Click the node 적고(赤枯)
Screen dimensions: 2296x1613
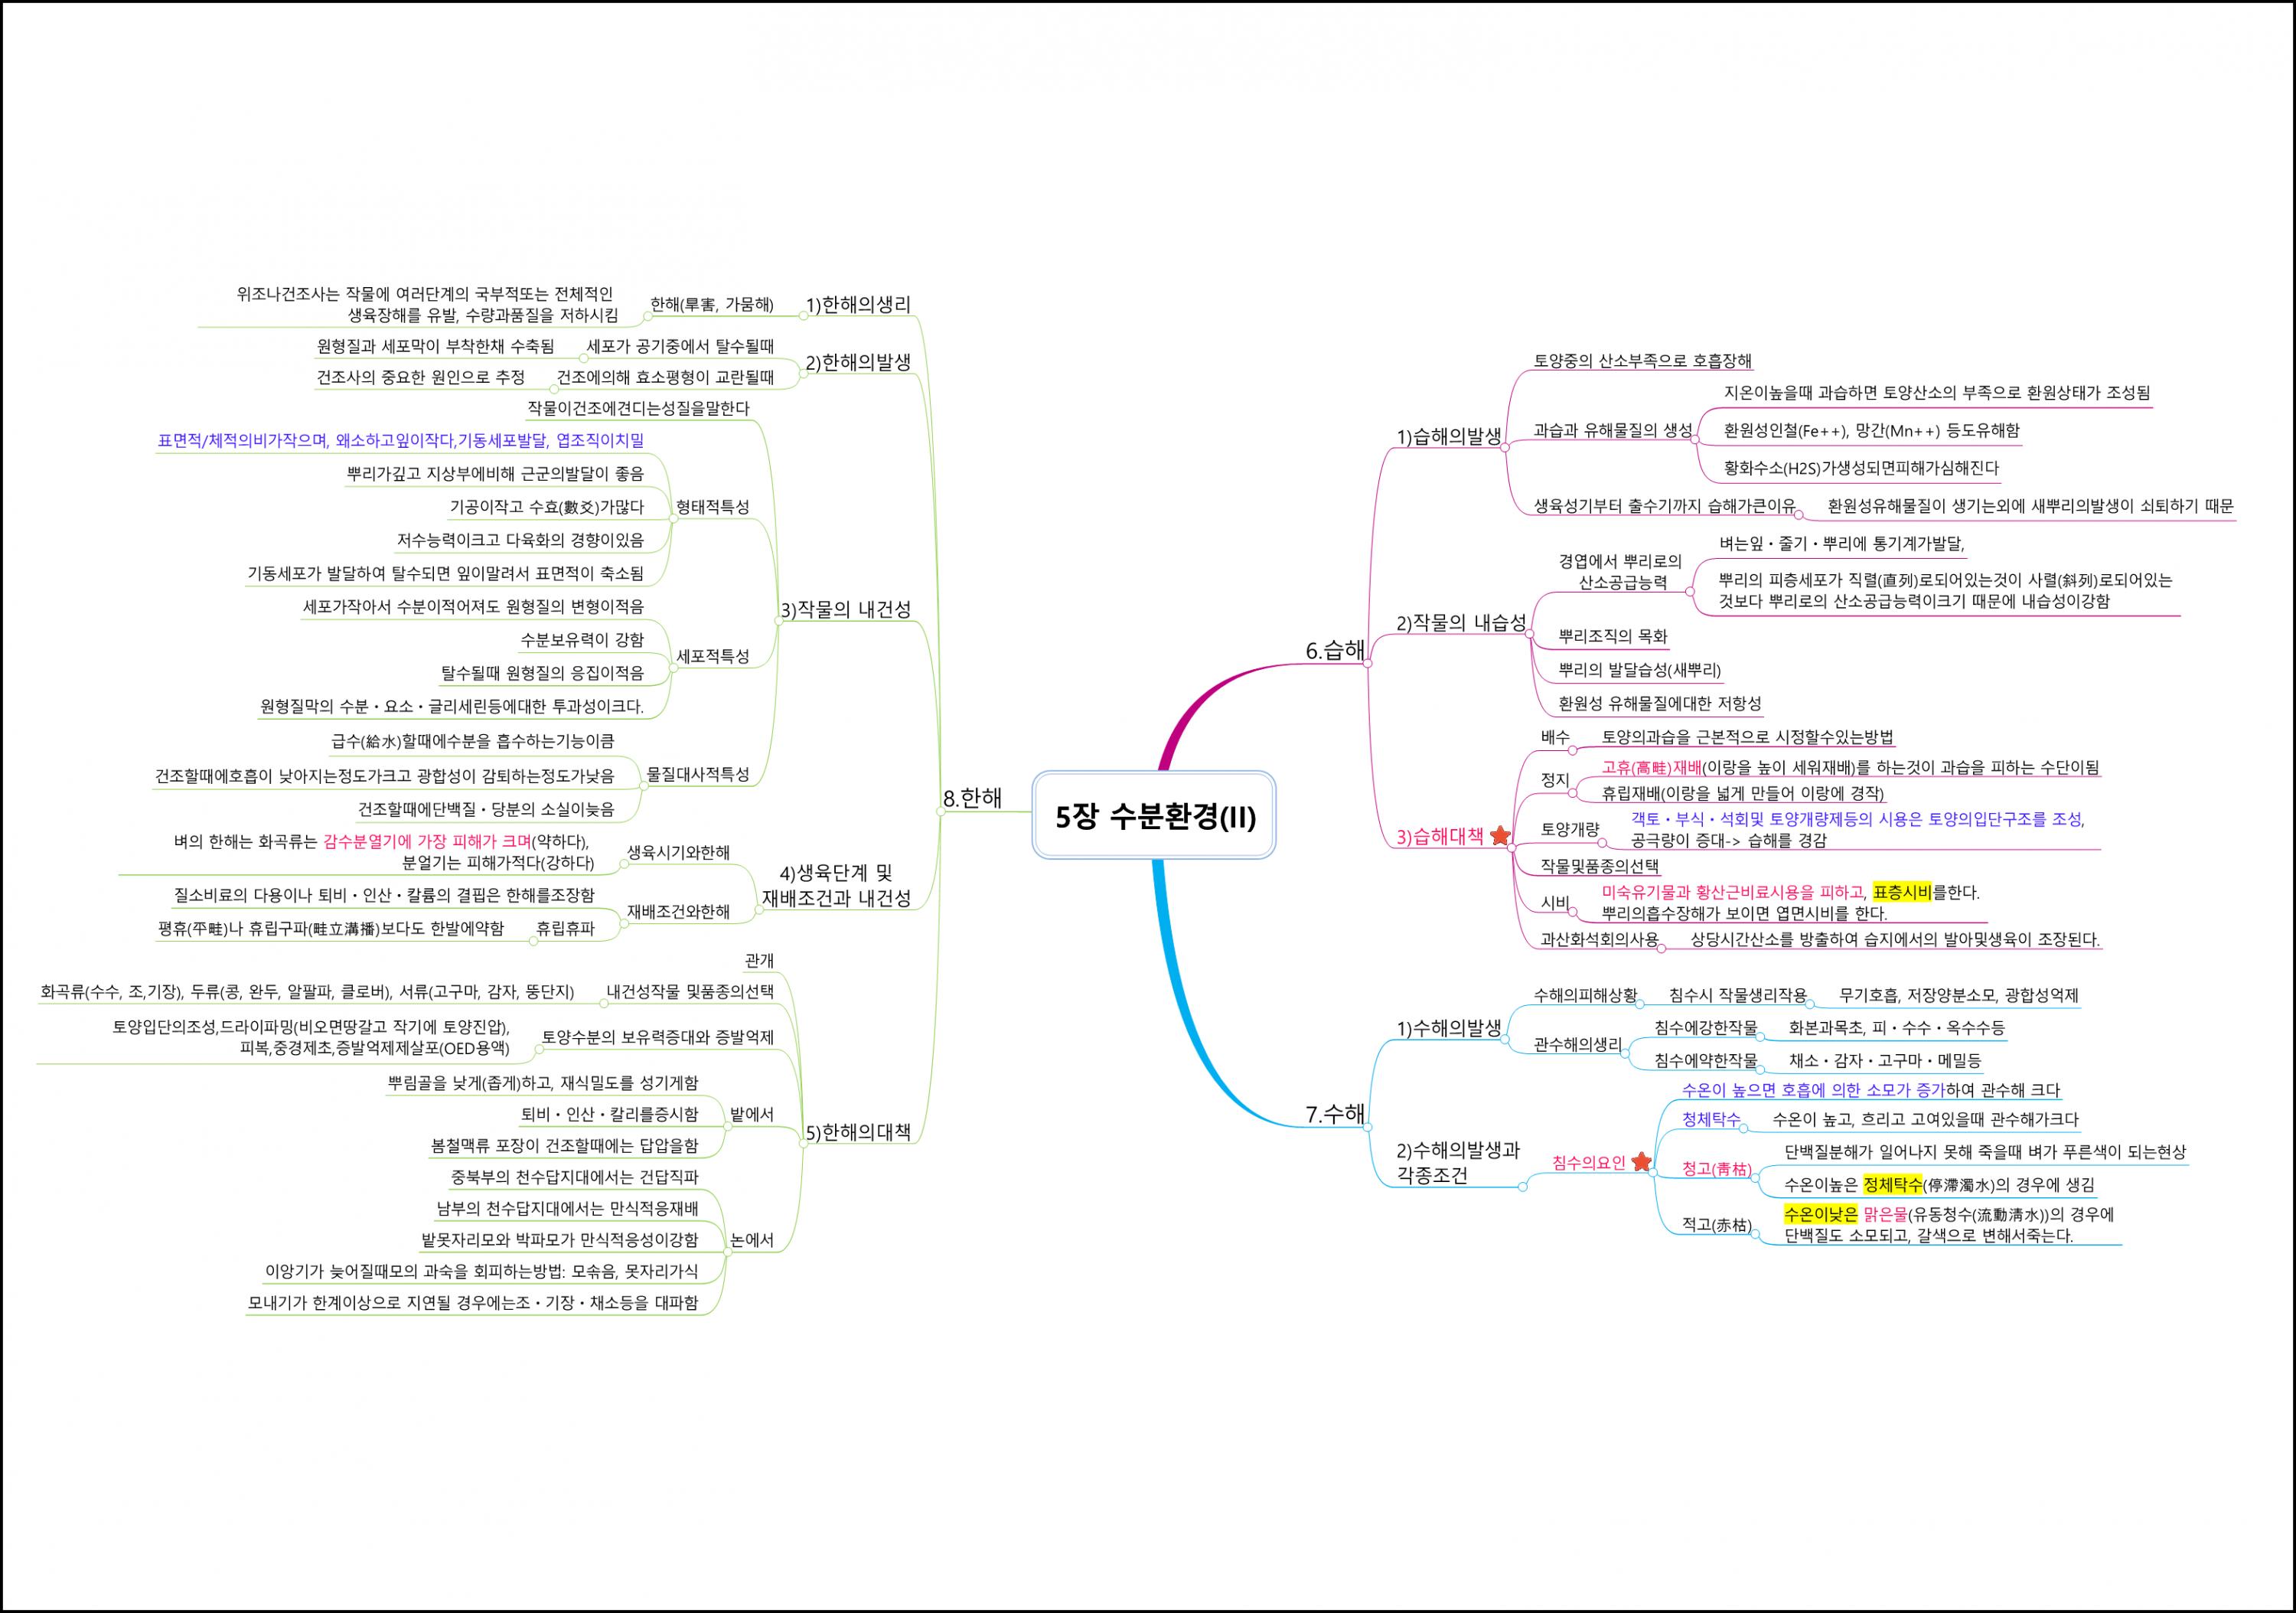click(x=1717, y=1224)
